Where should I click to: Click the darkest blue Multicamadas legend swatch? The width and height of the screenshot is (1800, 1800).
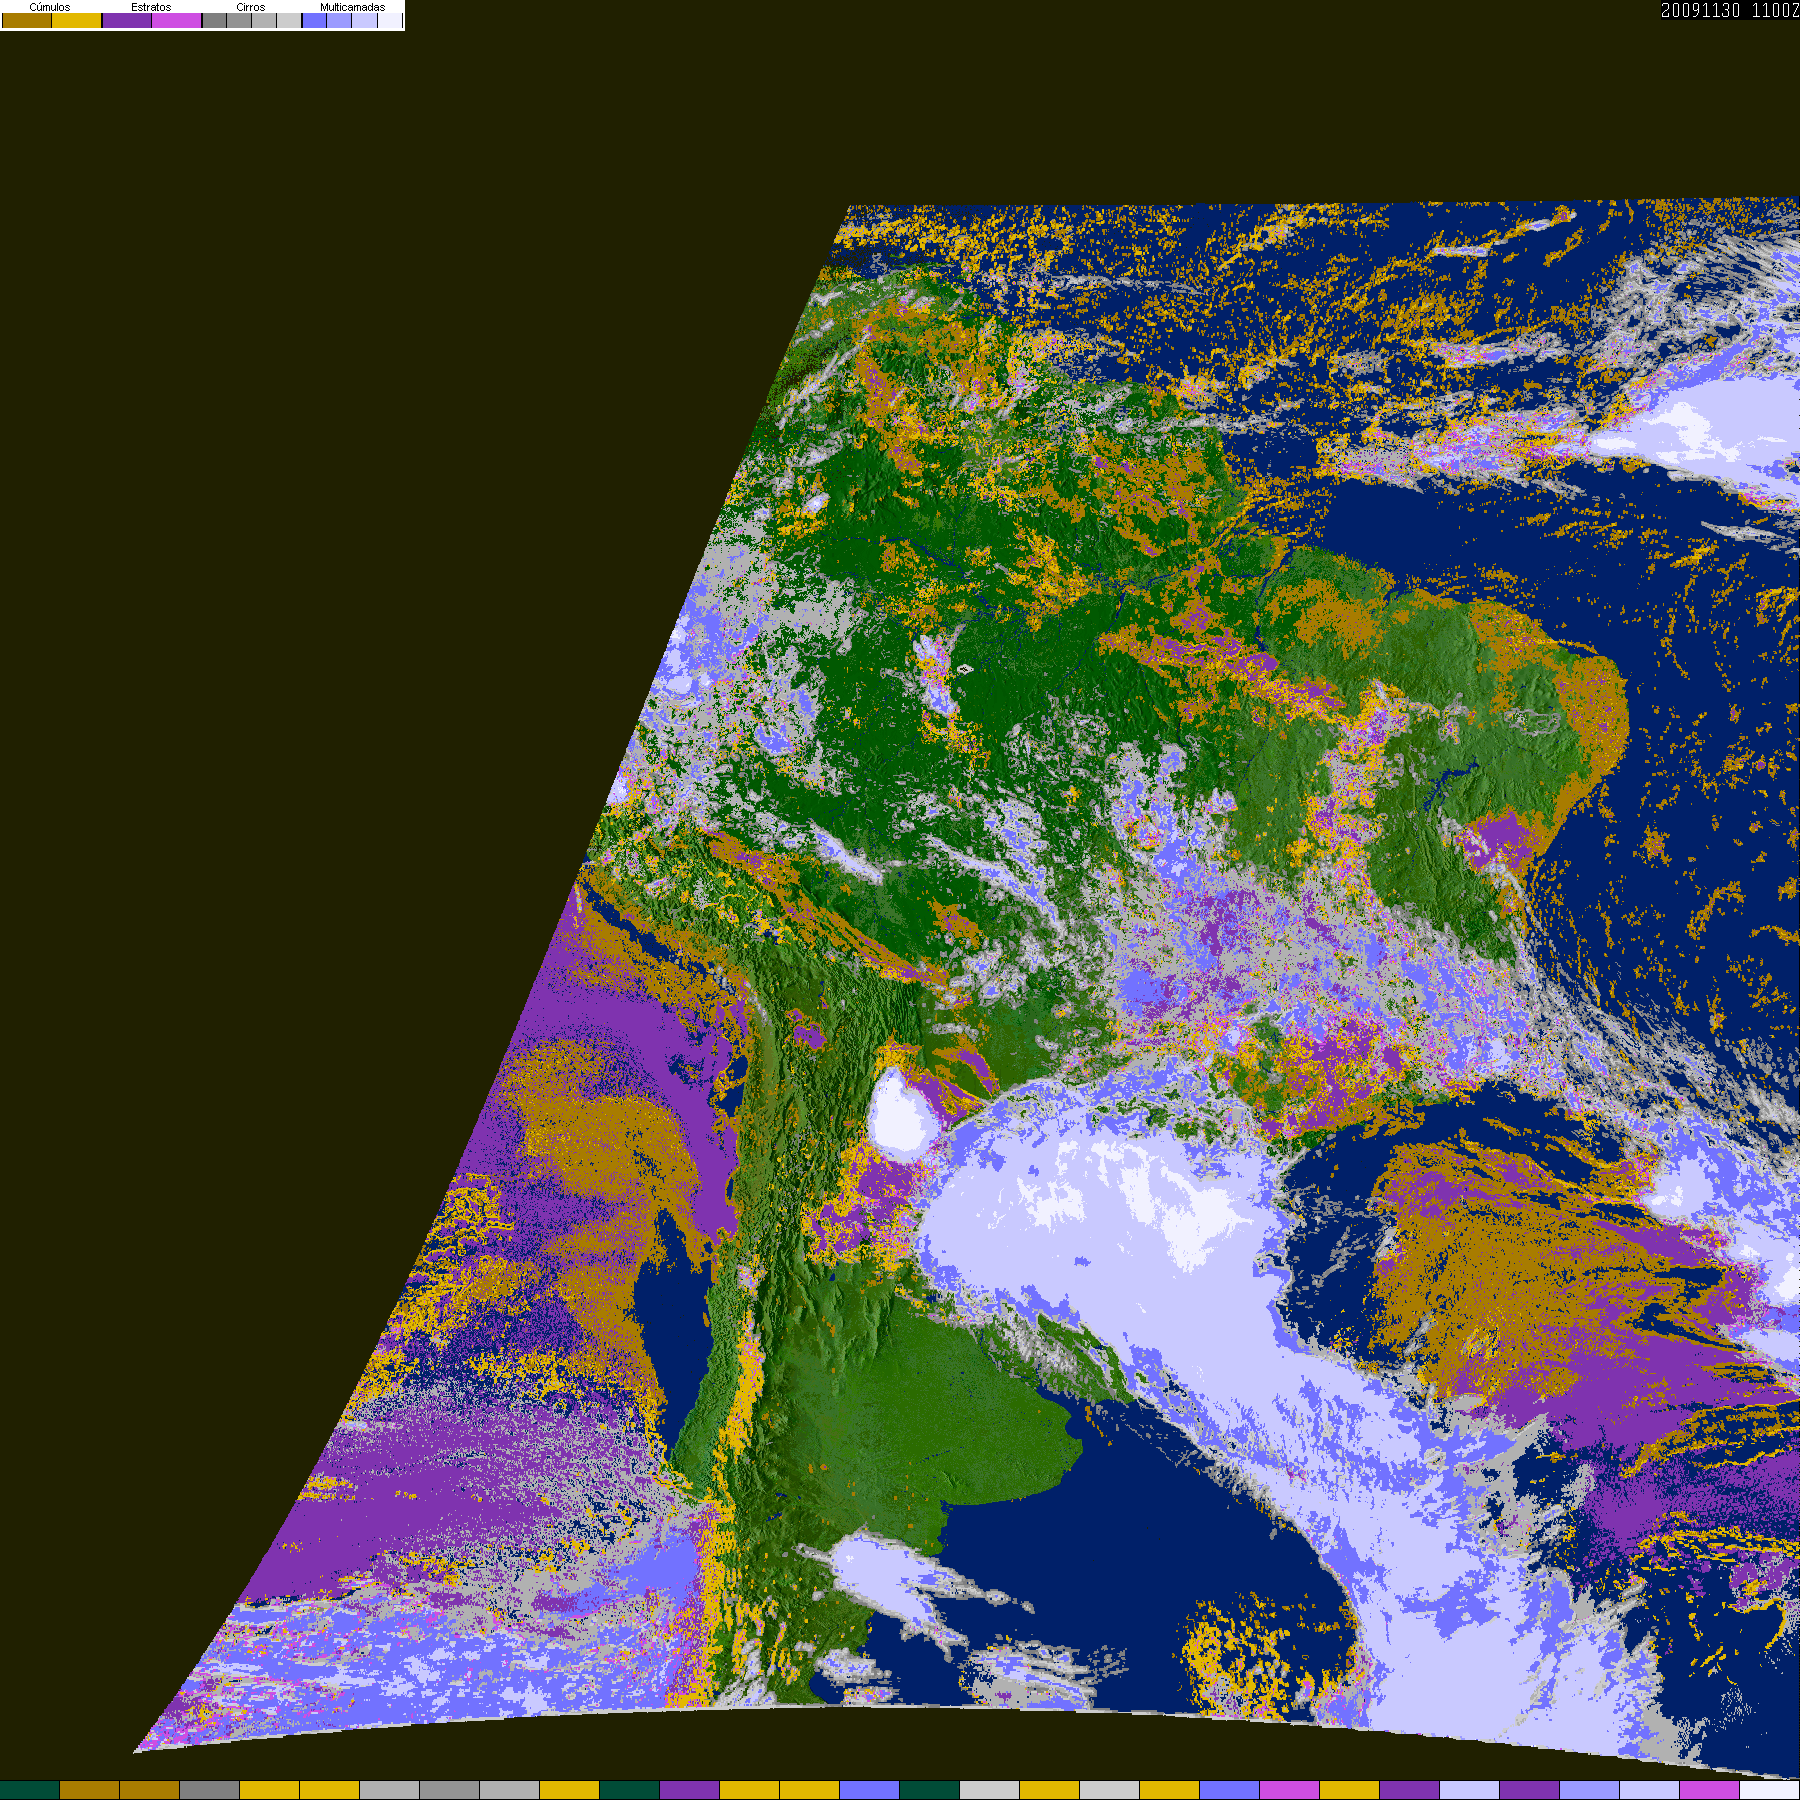(x=315, y=20)
